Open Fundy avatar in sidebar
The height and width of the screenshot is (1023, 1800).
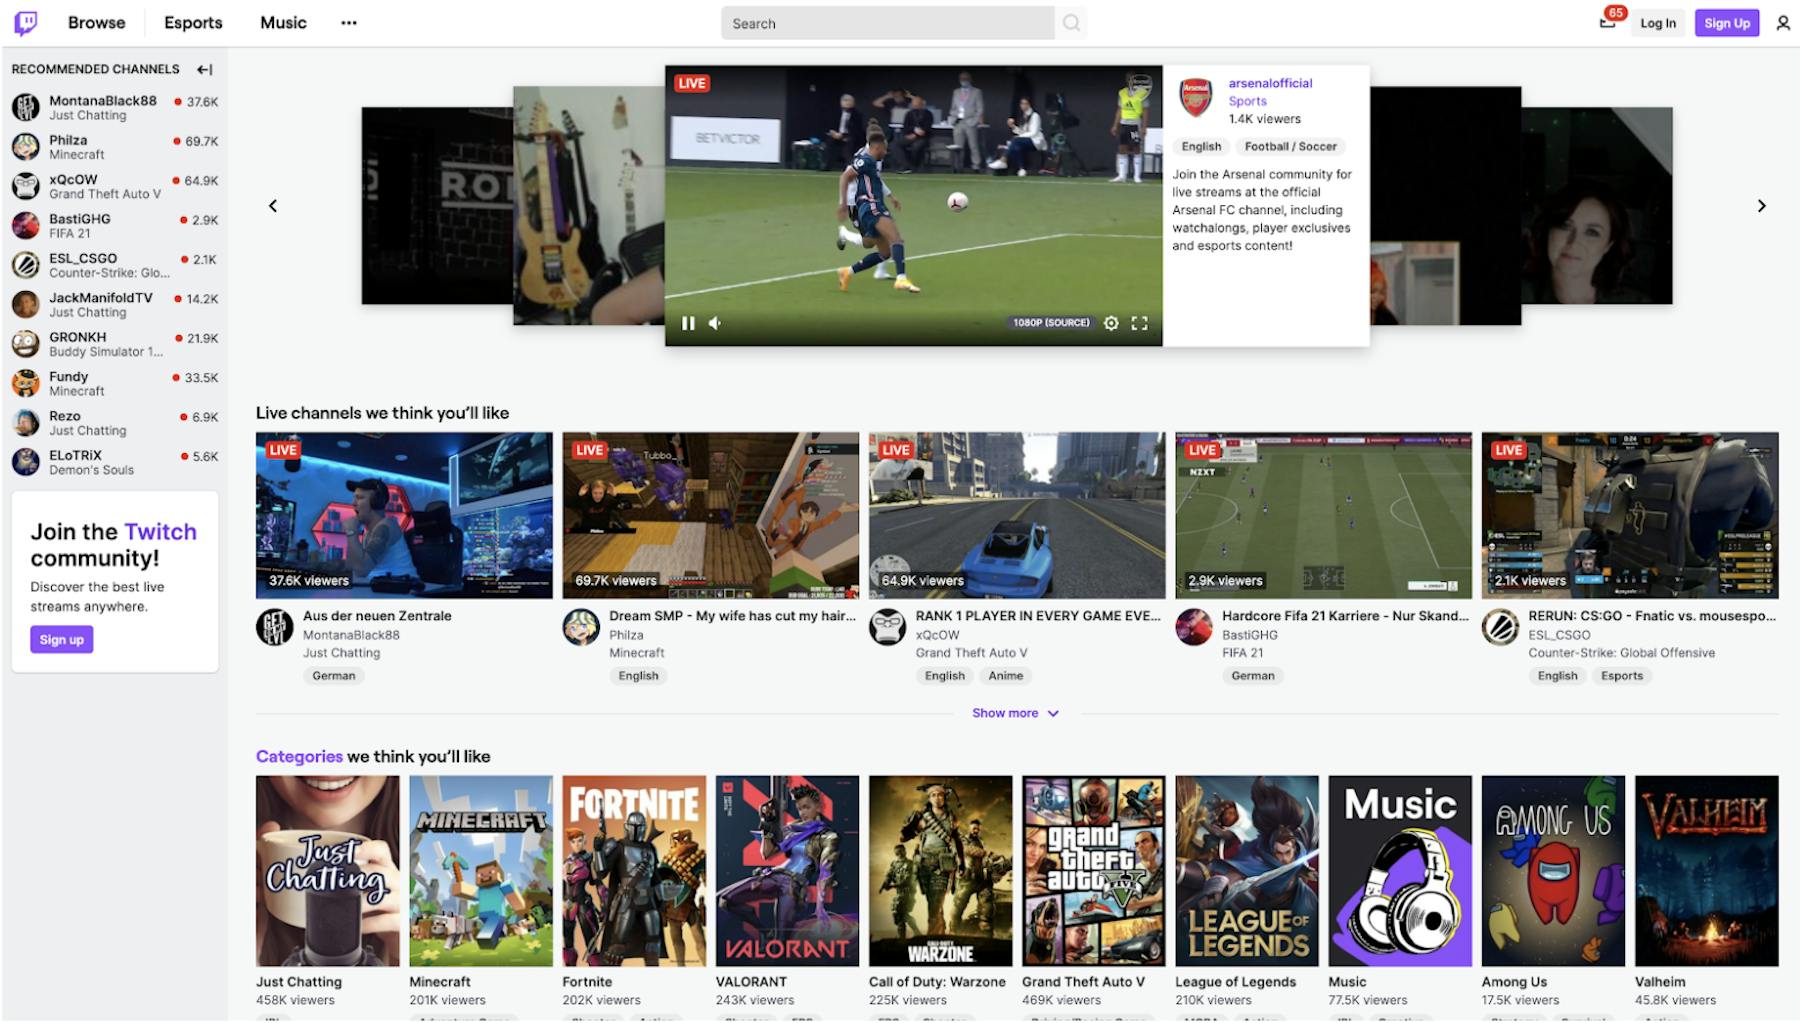click(26, 383)
